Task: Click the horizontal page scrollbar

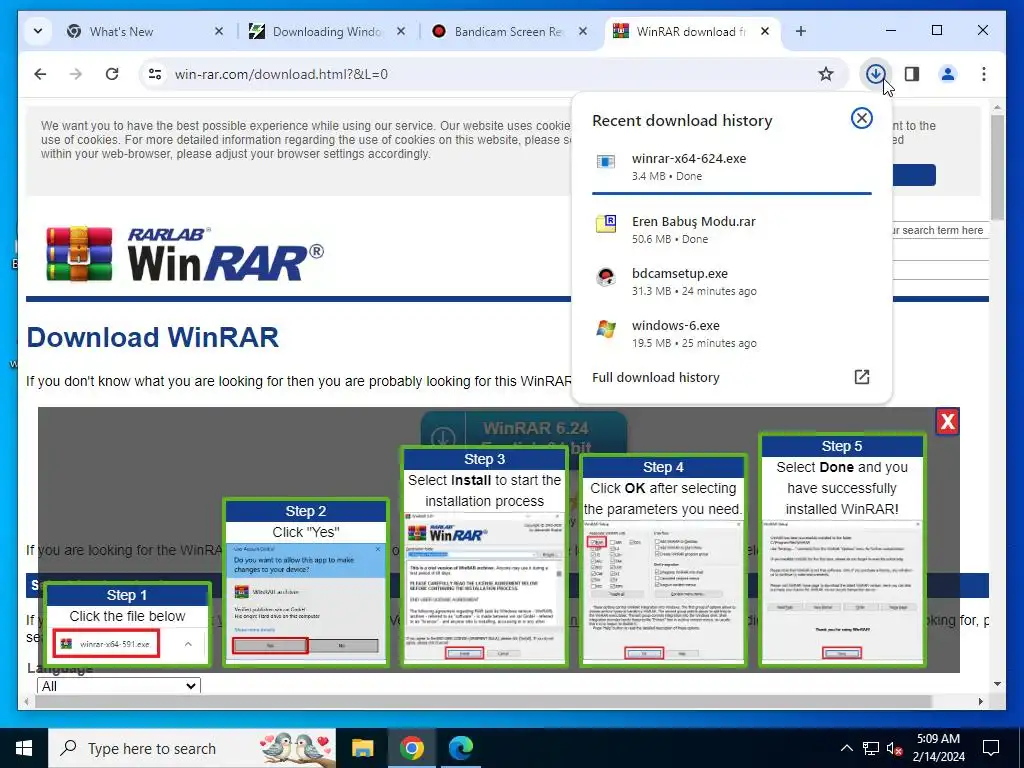Action: [483, 701]
